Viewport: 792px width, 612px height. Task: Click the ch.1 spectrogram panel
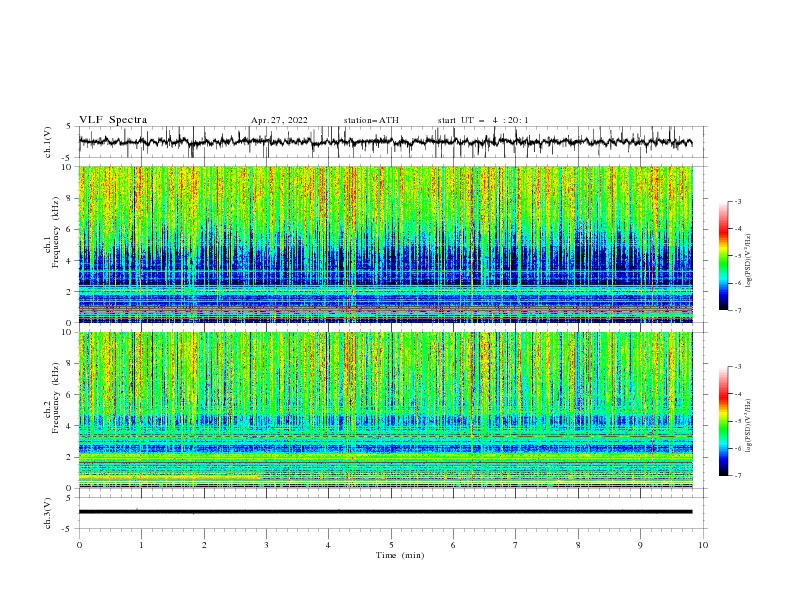[386, 244]
